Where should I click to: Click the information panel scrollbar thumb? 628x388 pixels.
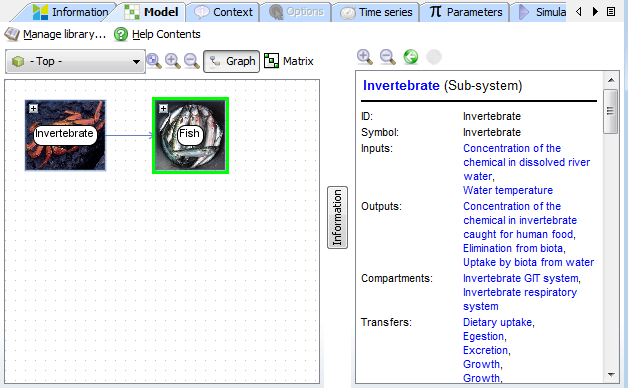[611, 111]
